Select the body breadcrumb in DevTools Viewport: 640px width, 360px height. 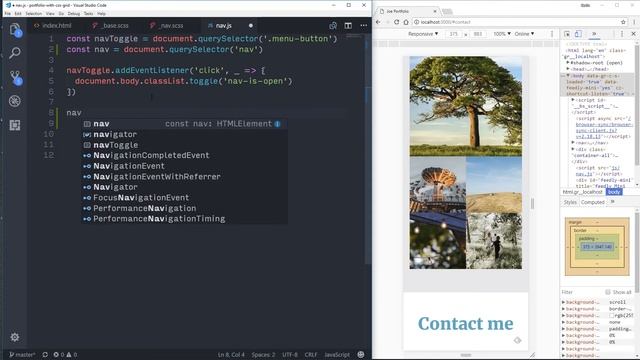click(x=614, y=192)
